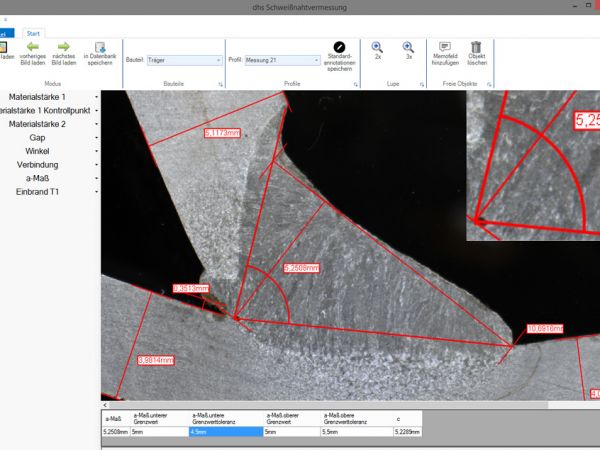Click the a-Maß untere Grenzwerttoleranz column header
Viewport: 600px width, 450px height.
pyautogui.click(x=226, y=419)
